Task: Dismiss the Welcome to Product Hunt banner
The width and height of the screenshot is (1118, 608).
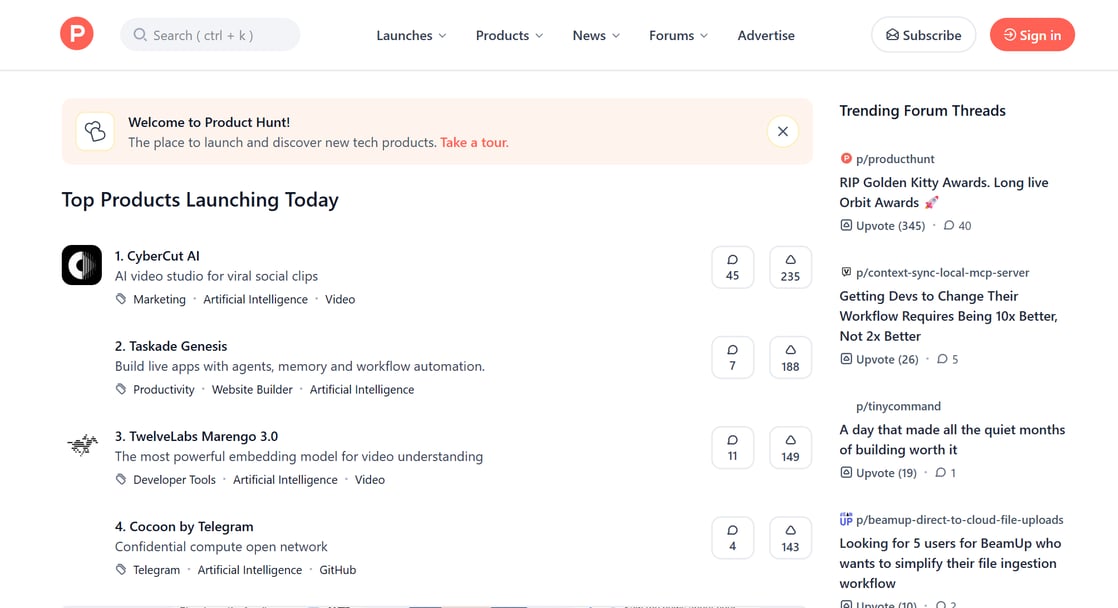Action: 782,131
